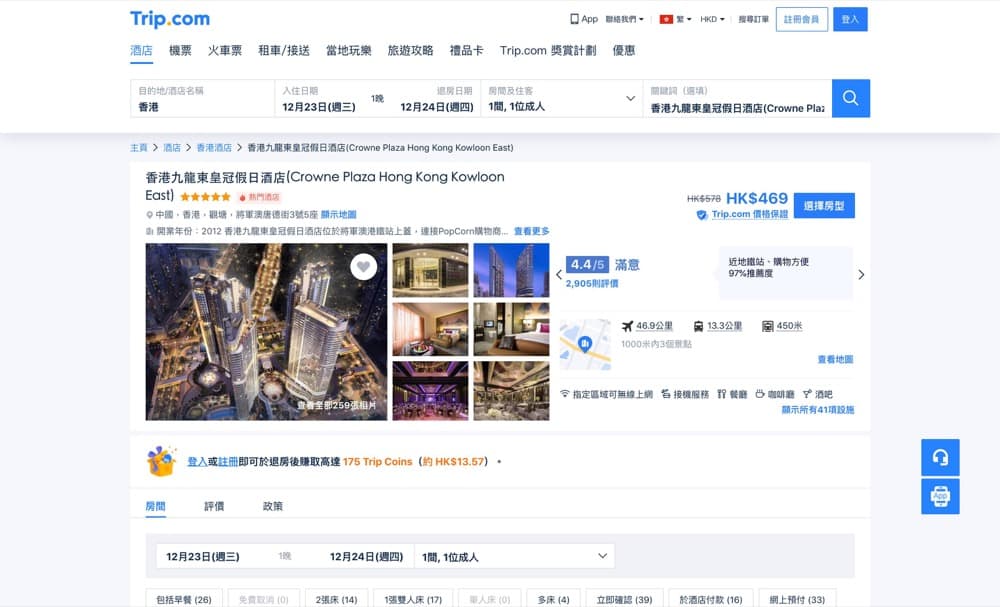
Task: Toggle the 包括早餐 (26) filter
Action: [x=184, y=599]
